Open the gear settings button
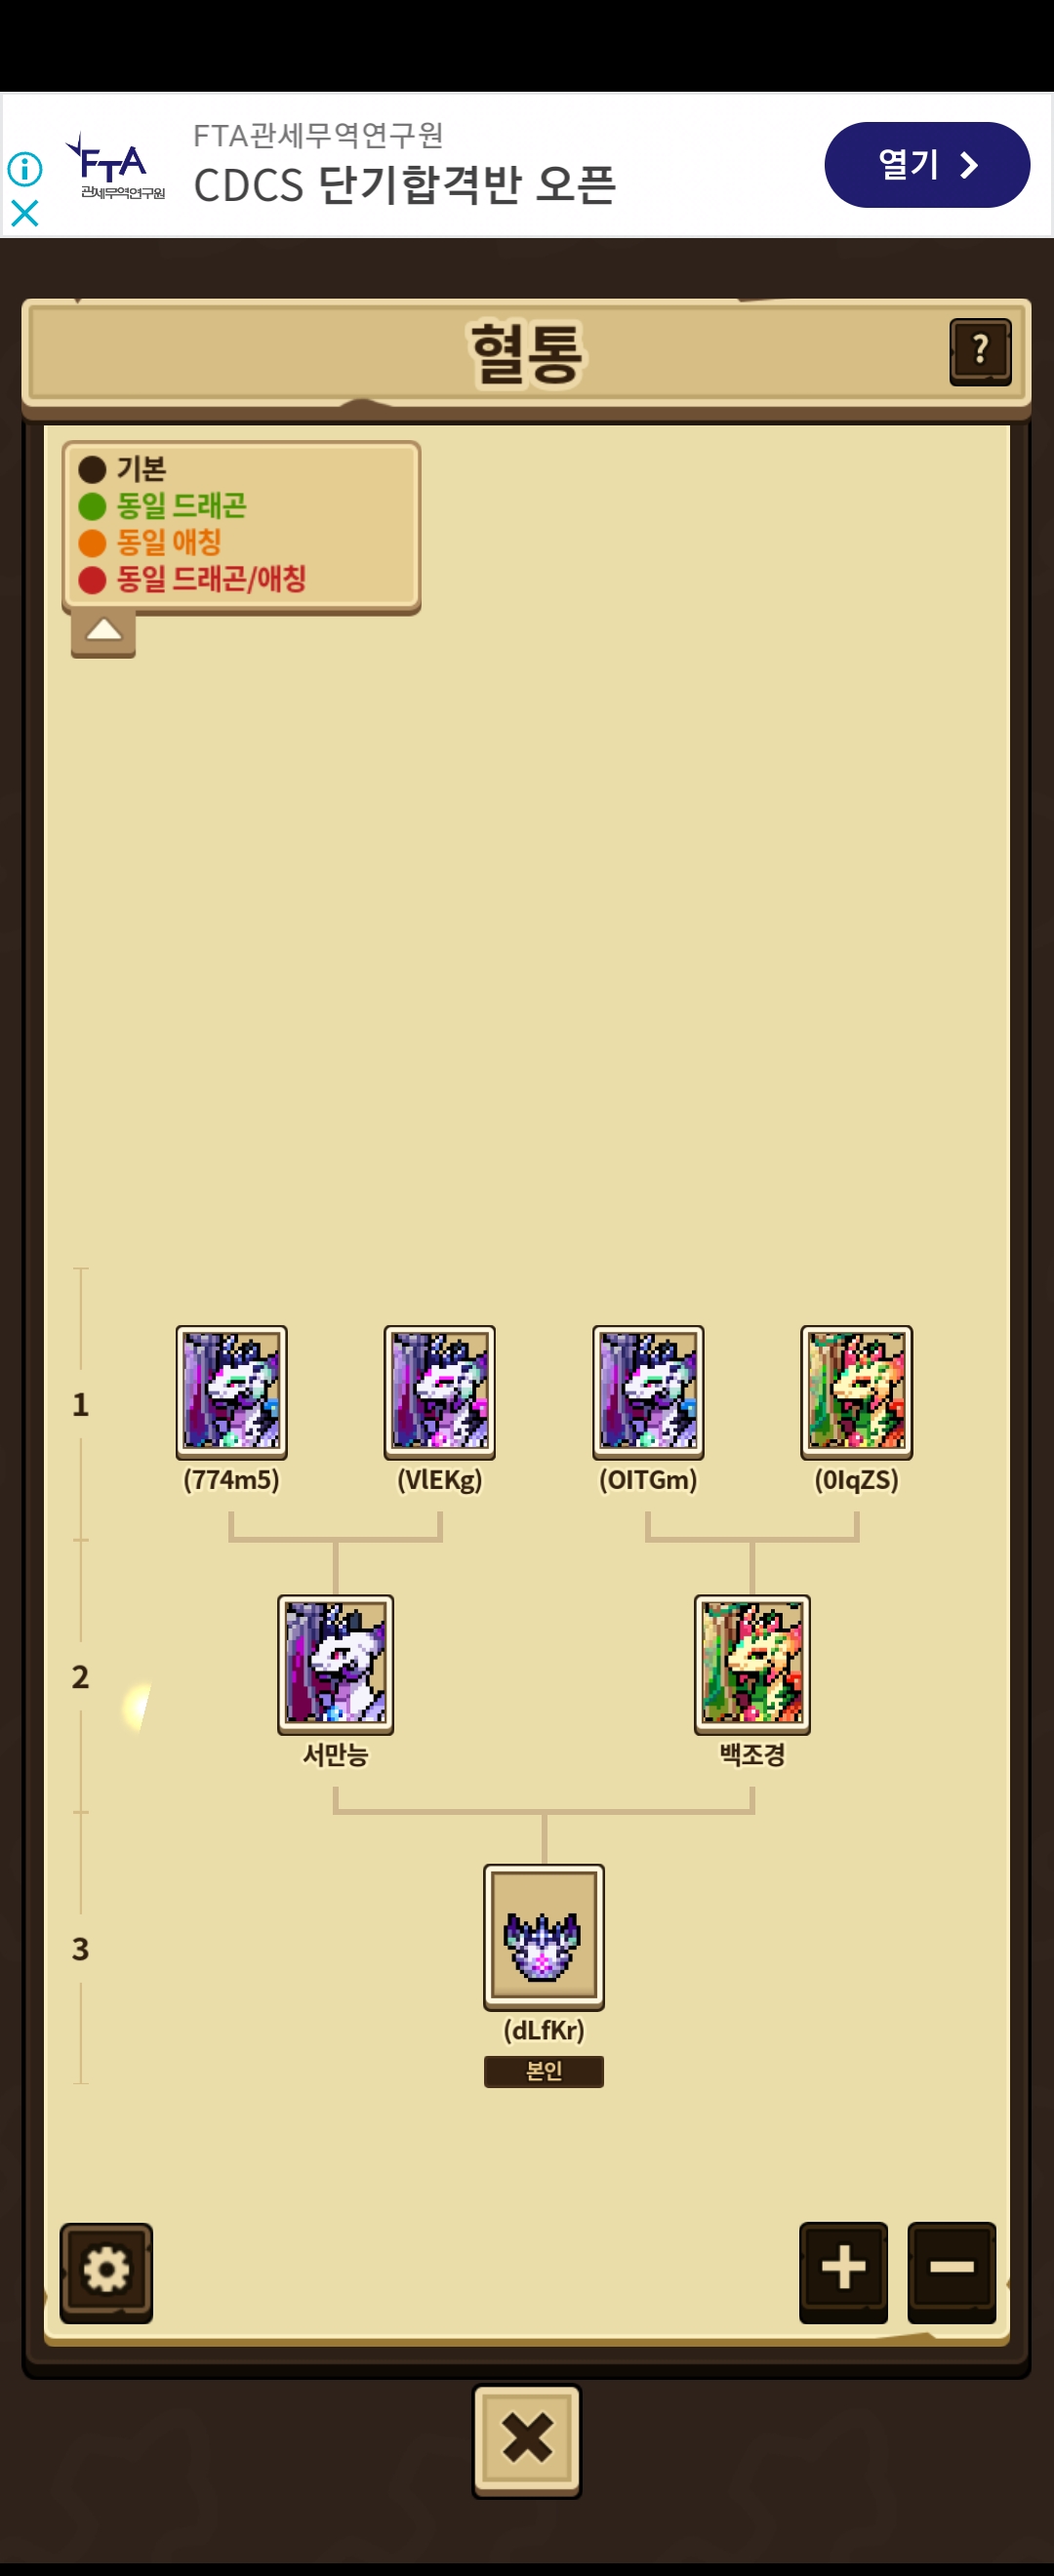This screenshot has height=2576, width=1054. click(106, 2272)
